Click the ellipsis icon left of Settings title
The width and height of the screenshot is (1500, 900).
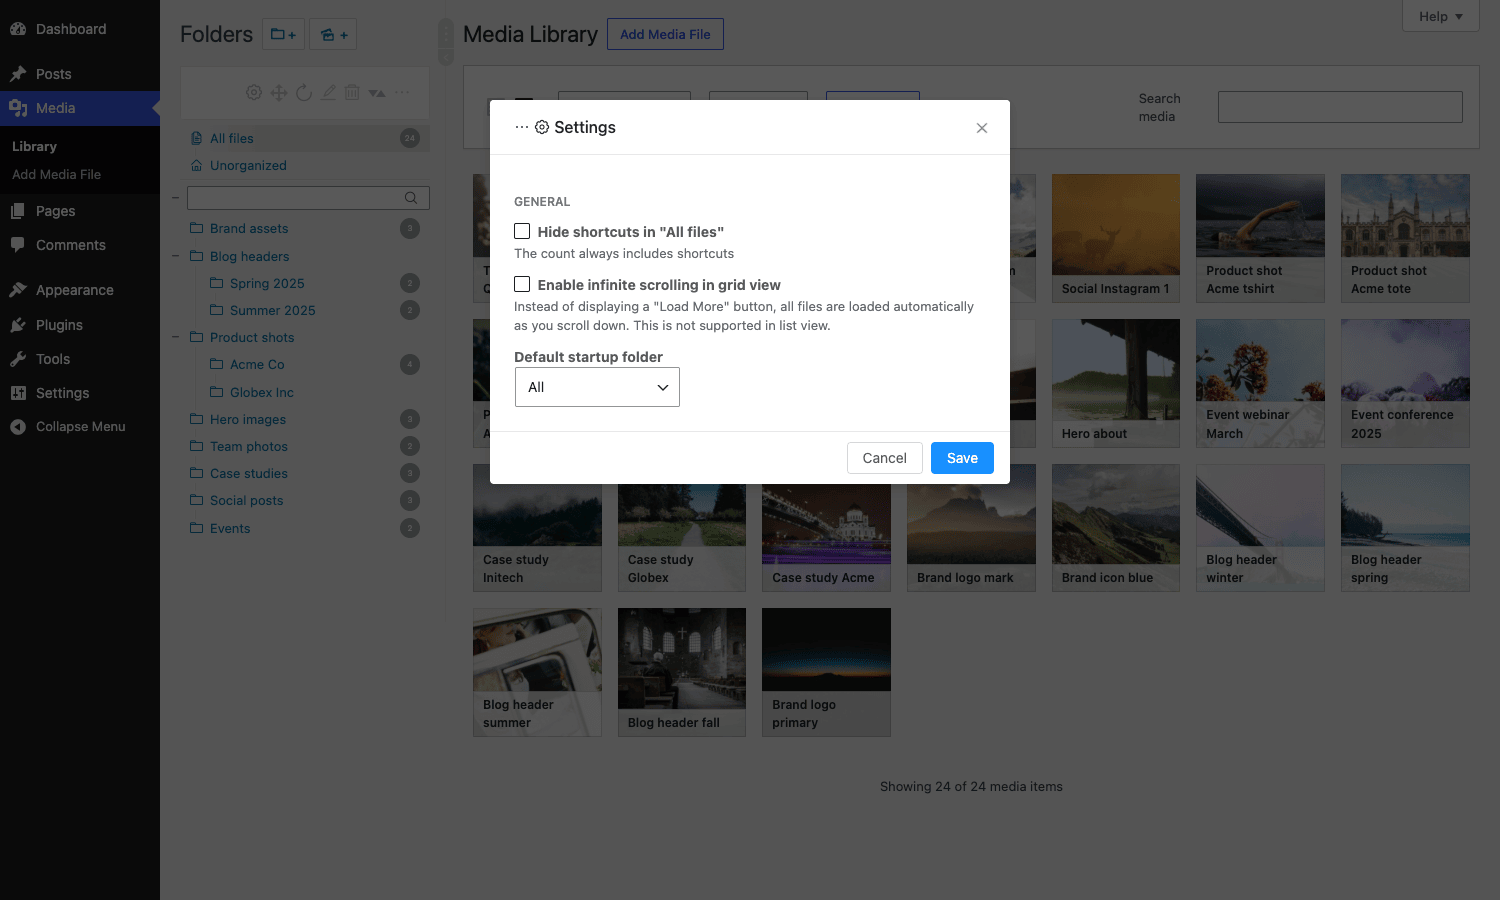tap(521, 127)
